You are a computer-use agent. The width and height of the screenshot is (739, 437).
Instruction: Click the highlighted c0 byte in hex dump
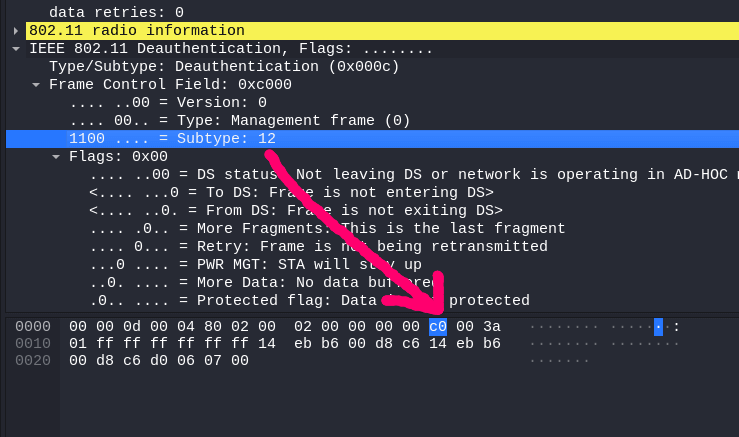coord(438,326)
